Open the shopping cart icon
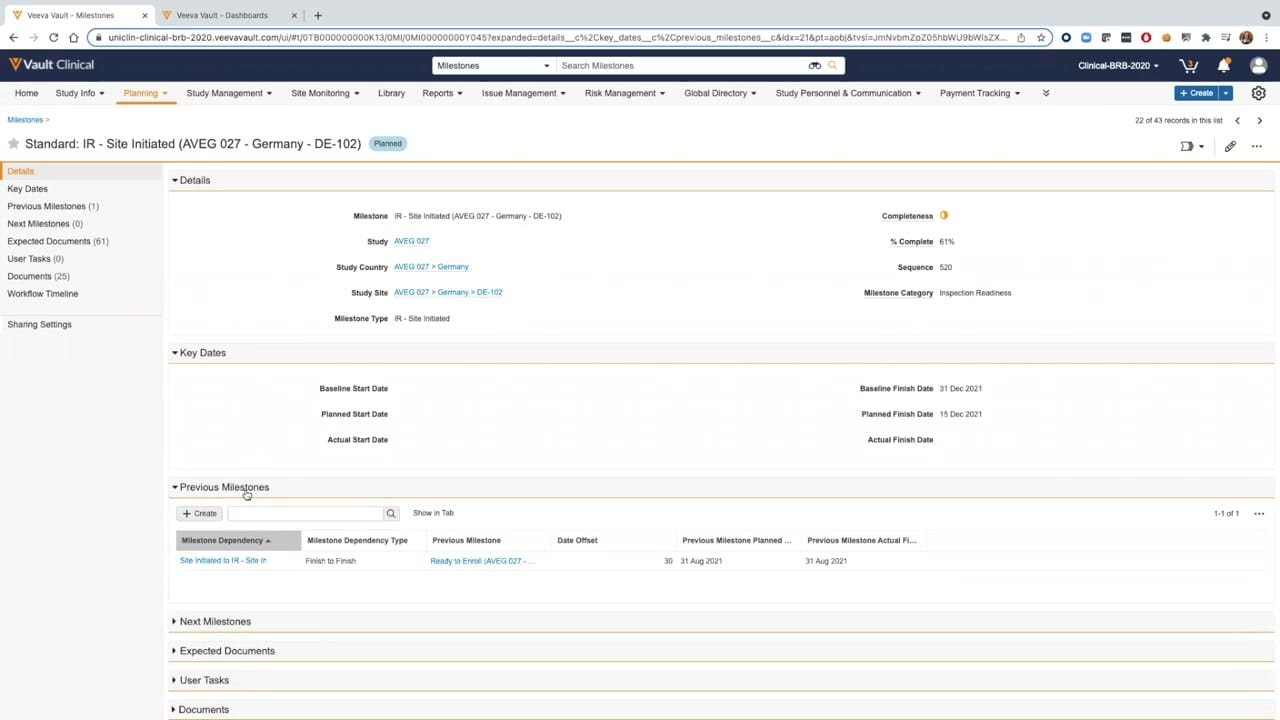Image resolution: width=1280 pixels, height=720 pixels. coord(1189,65)
